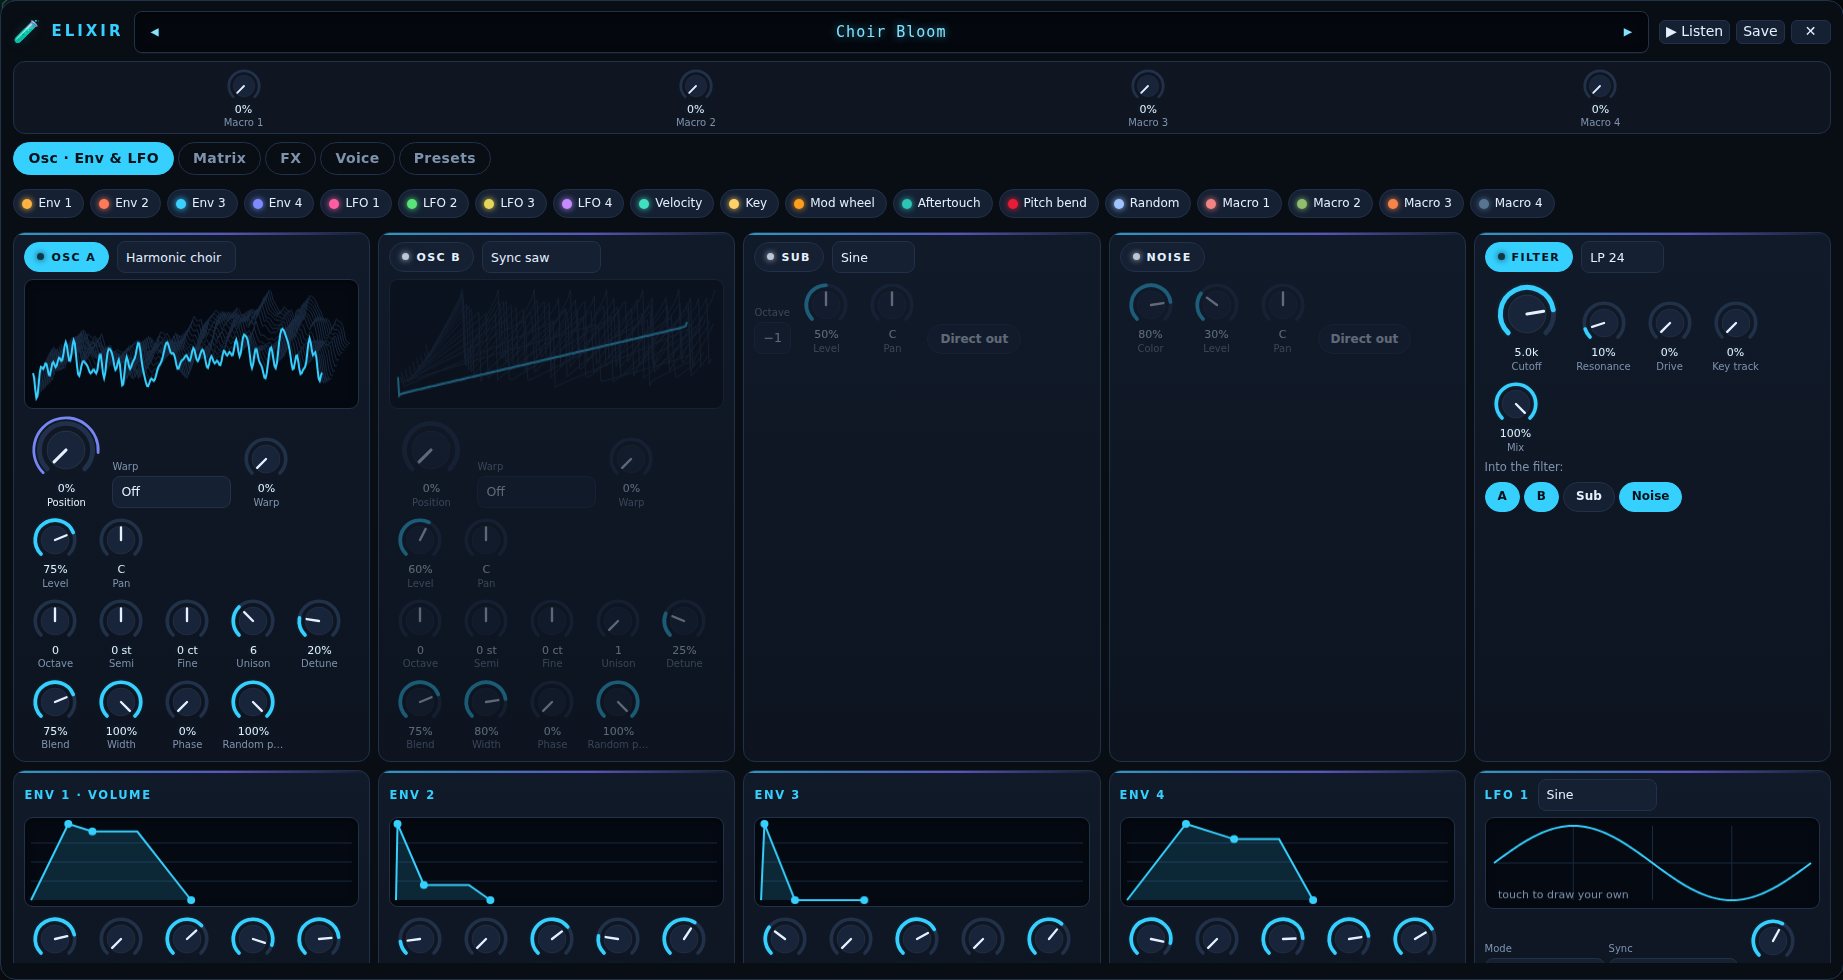This screenshot has height=980, width=1843.
Task: Select the LFO 1 modulation source chip
Action: 355,203
